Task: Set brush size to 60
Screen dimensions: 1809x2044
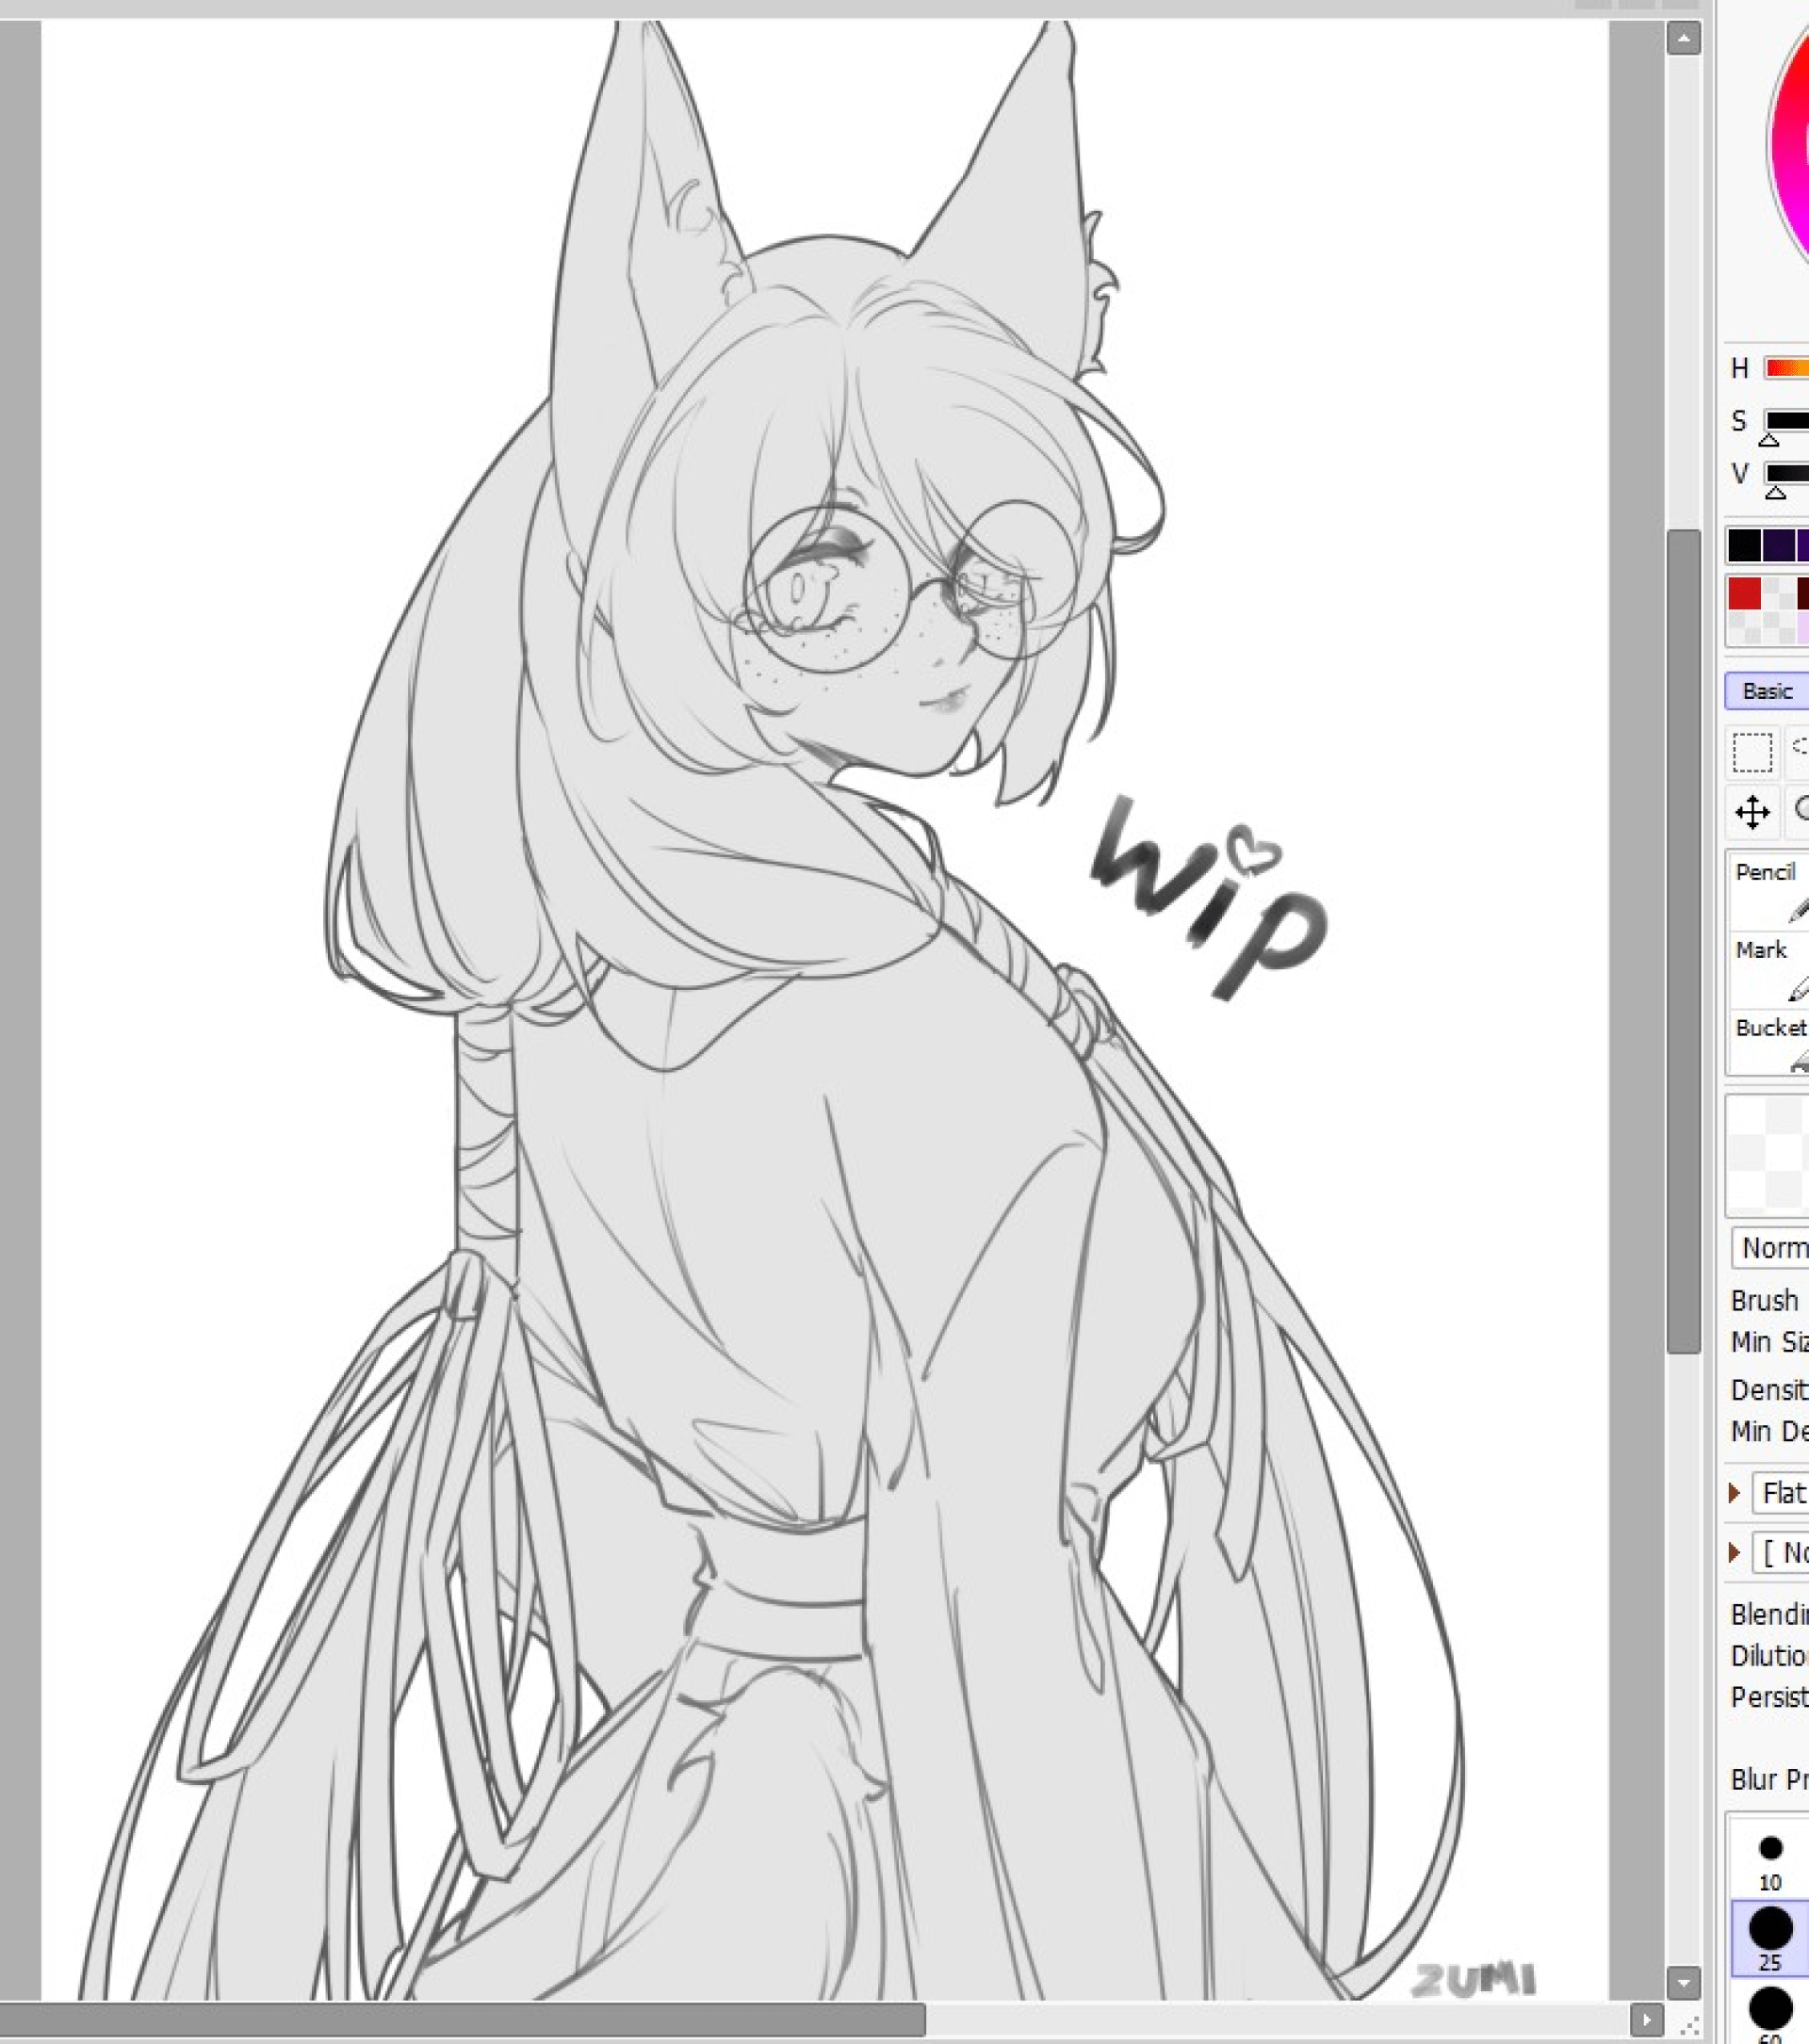Action: coord(1770,2010)
